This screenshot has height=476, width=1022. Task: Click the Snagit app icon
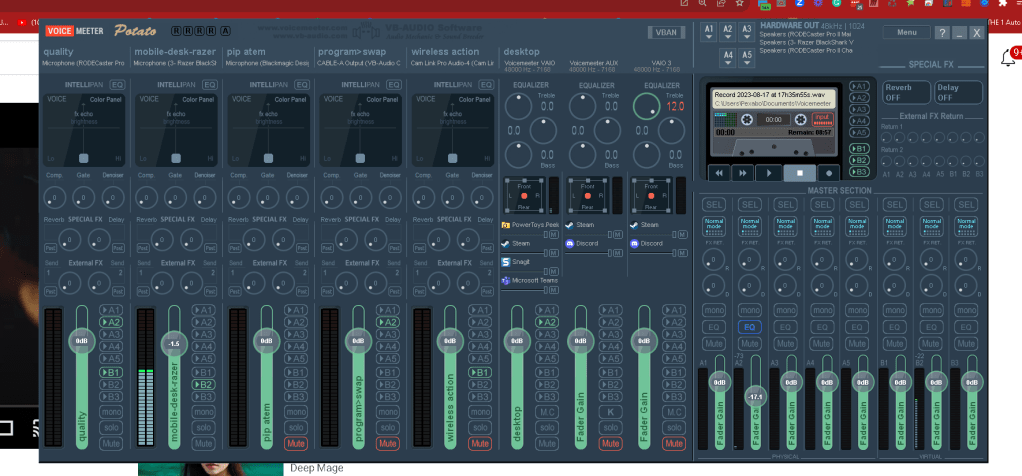(505, 261)
